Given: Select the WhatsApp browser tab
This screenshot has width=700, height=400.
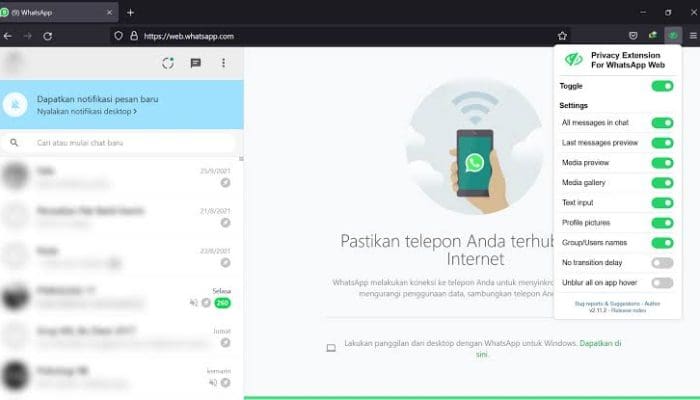Looking at the screenshot, I should 58,12.
